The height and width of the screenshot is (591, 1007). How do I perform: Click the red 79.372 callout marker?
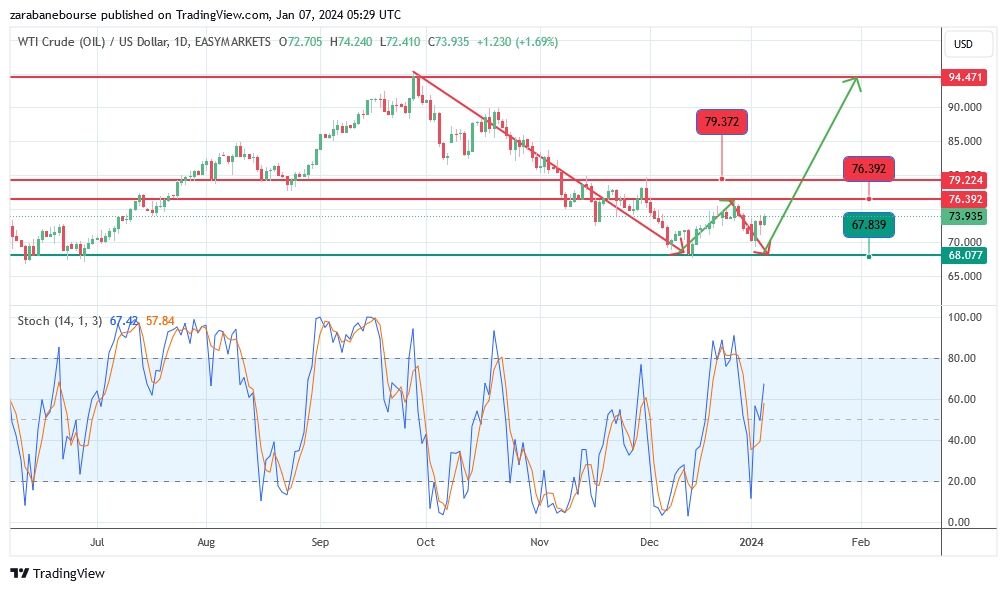coord(721,123)
